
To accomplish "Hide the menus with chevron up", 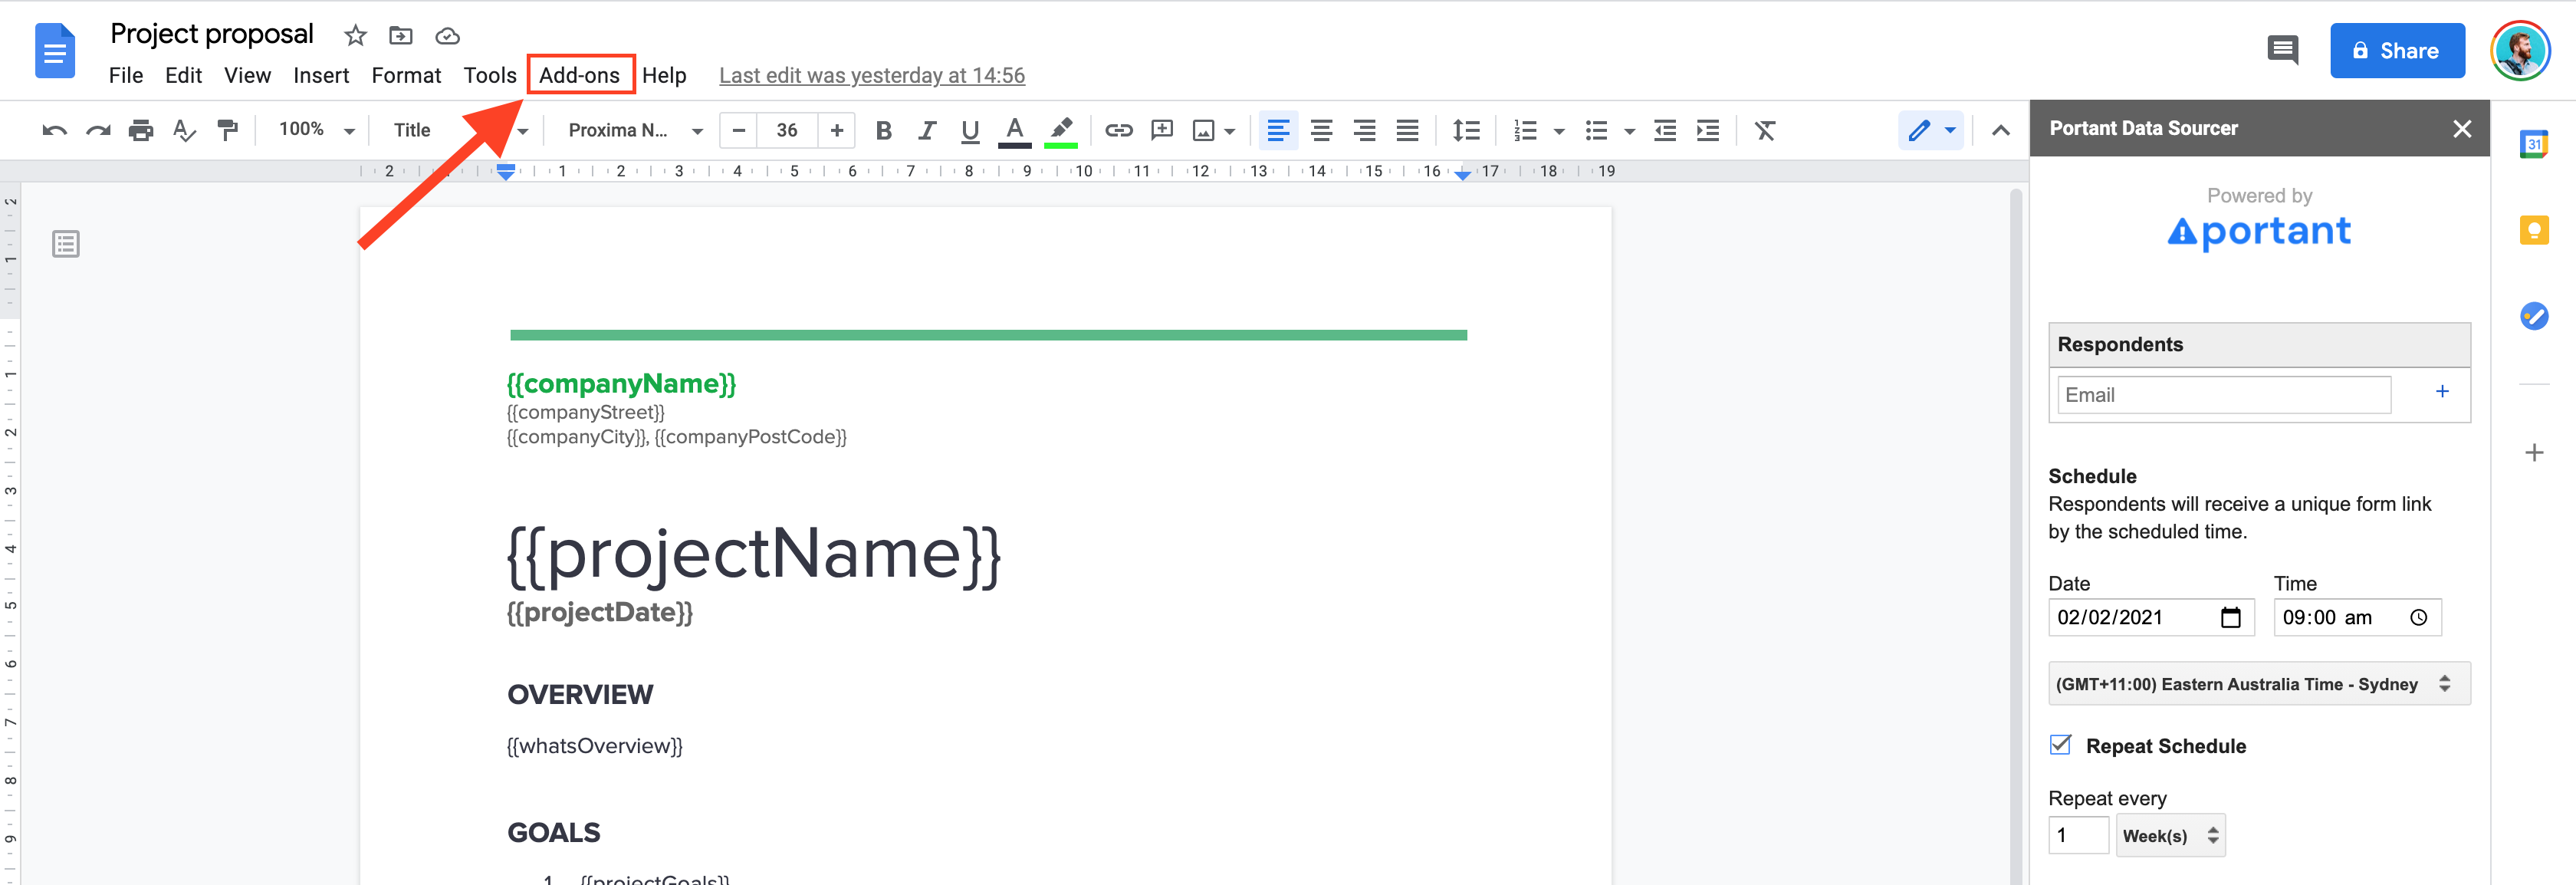I will click(x=2000, y=130).
